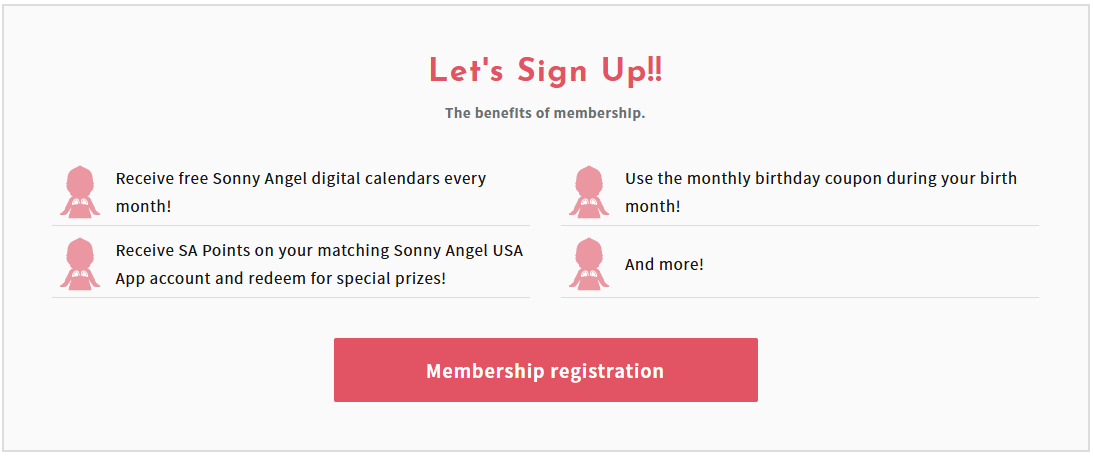Click the 'Receive free Sonny Angel' first line text

300,179
